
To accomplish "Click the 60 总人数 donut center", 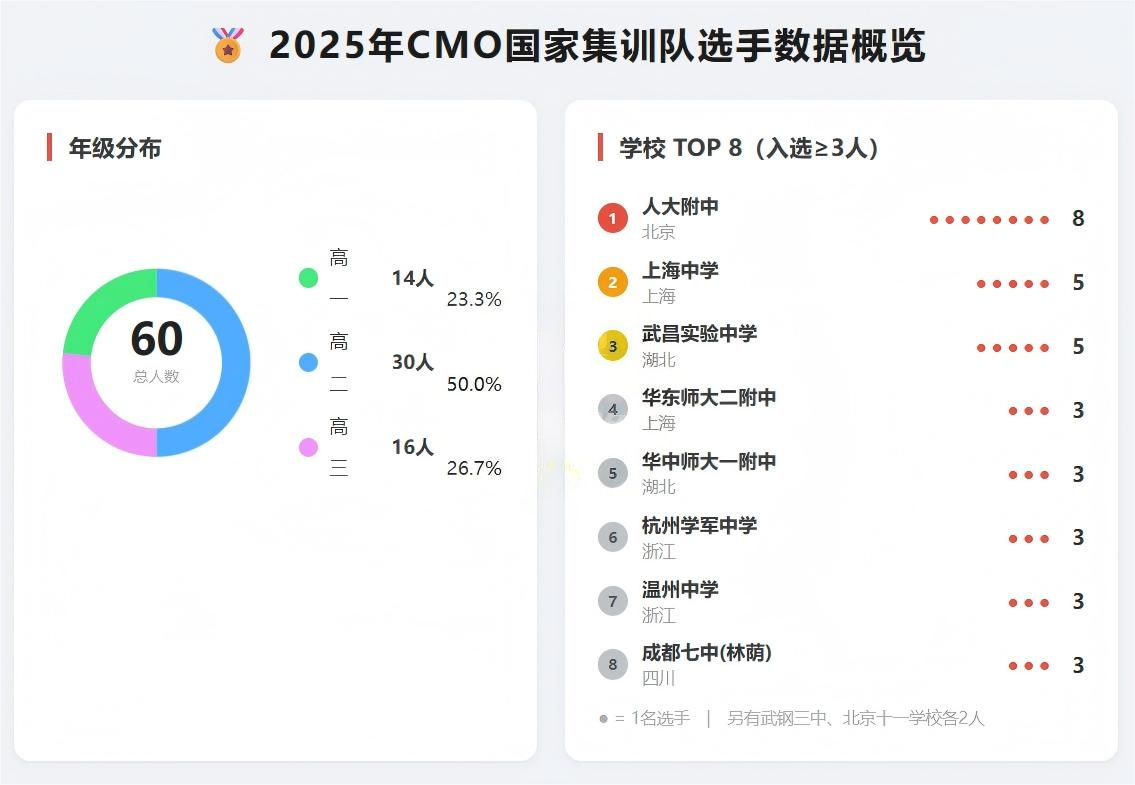I will (157, 350).
